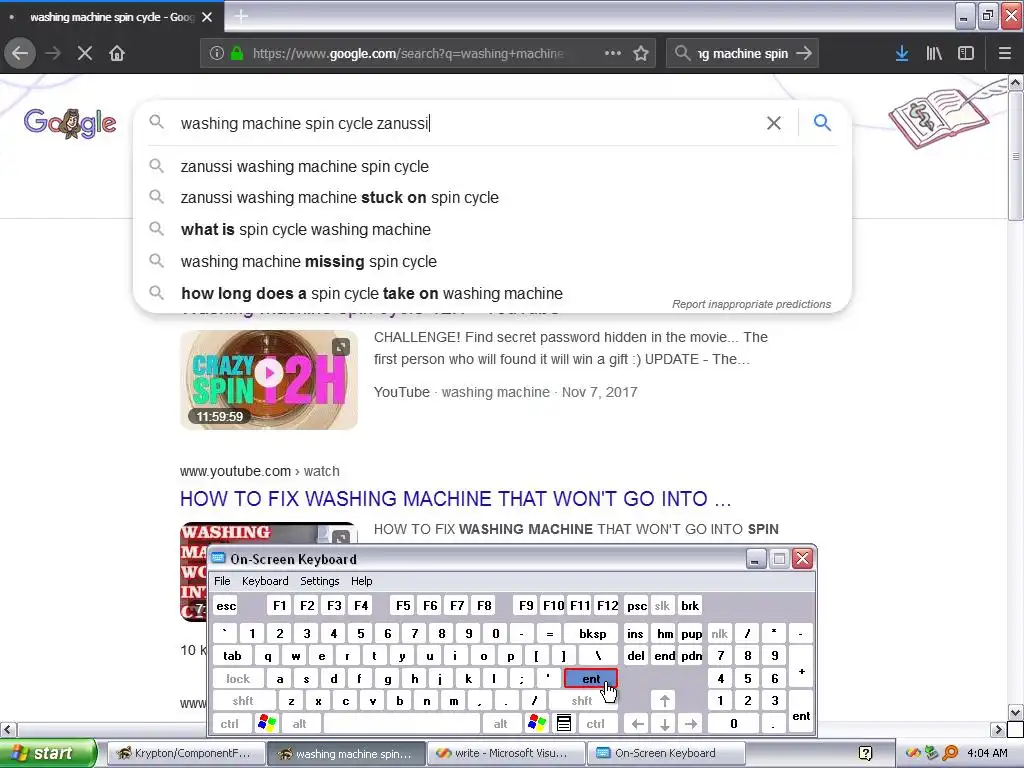Click the F5 key on On-Screen Keyboard

404,605
